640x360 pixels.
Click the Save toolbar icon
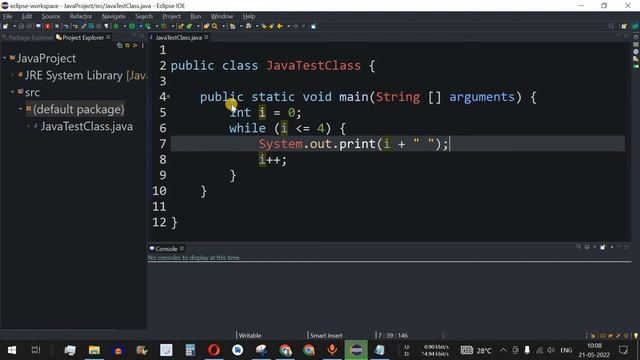click(21, 26)
